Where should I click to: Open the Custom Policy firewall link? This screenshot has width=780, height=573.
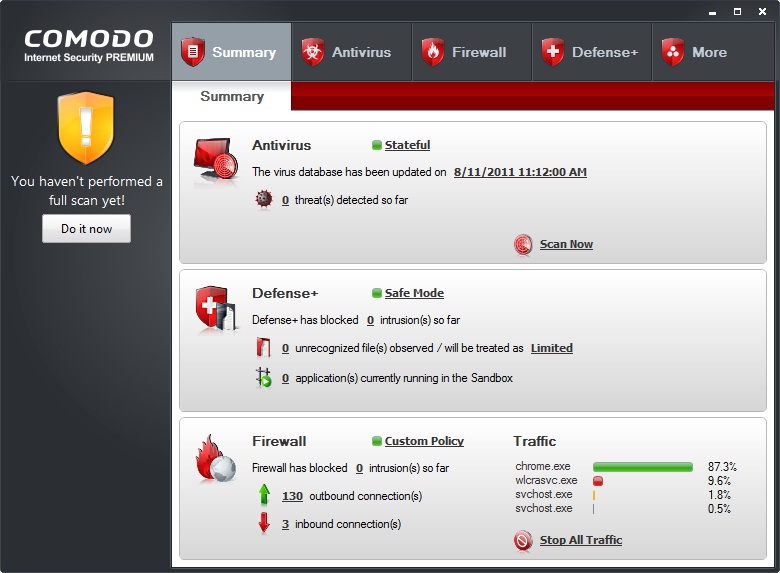424,441
